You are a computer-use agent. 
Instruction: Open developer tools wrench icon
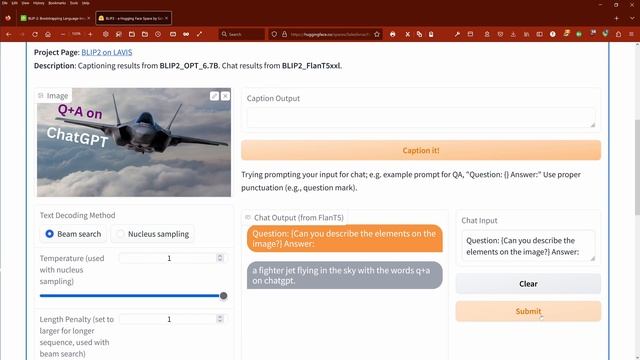457,34
